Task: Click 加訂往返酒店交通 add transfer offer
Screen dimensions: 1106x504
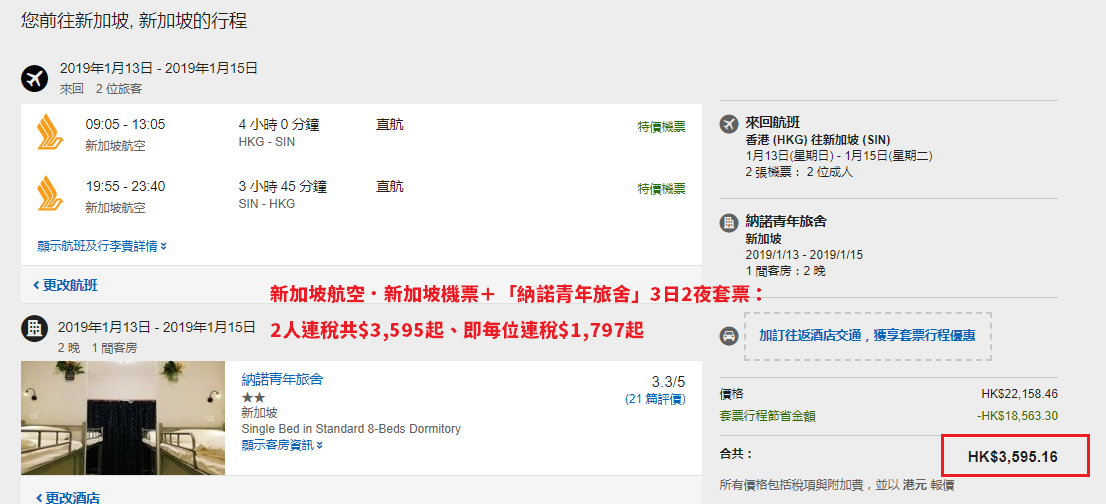Action: [x=867, y=336]
